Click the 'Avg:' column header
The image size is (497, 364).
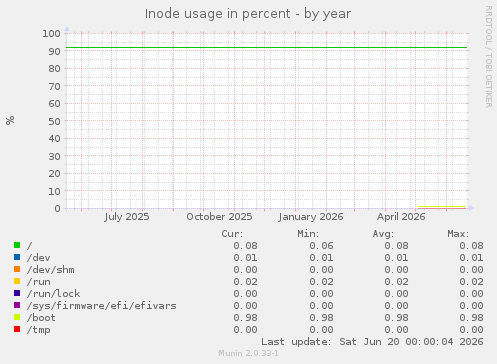click(x=383, y=234)
